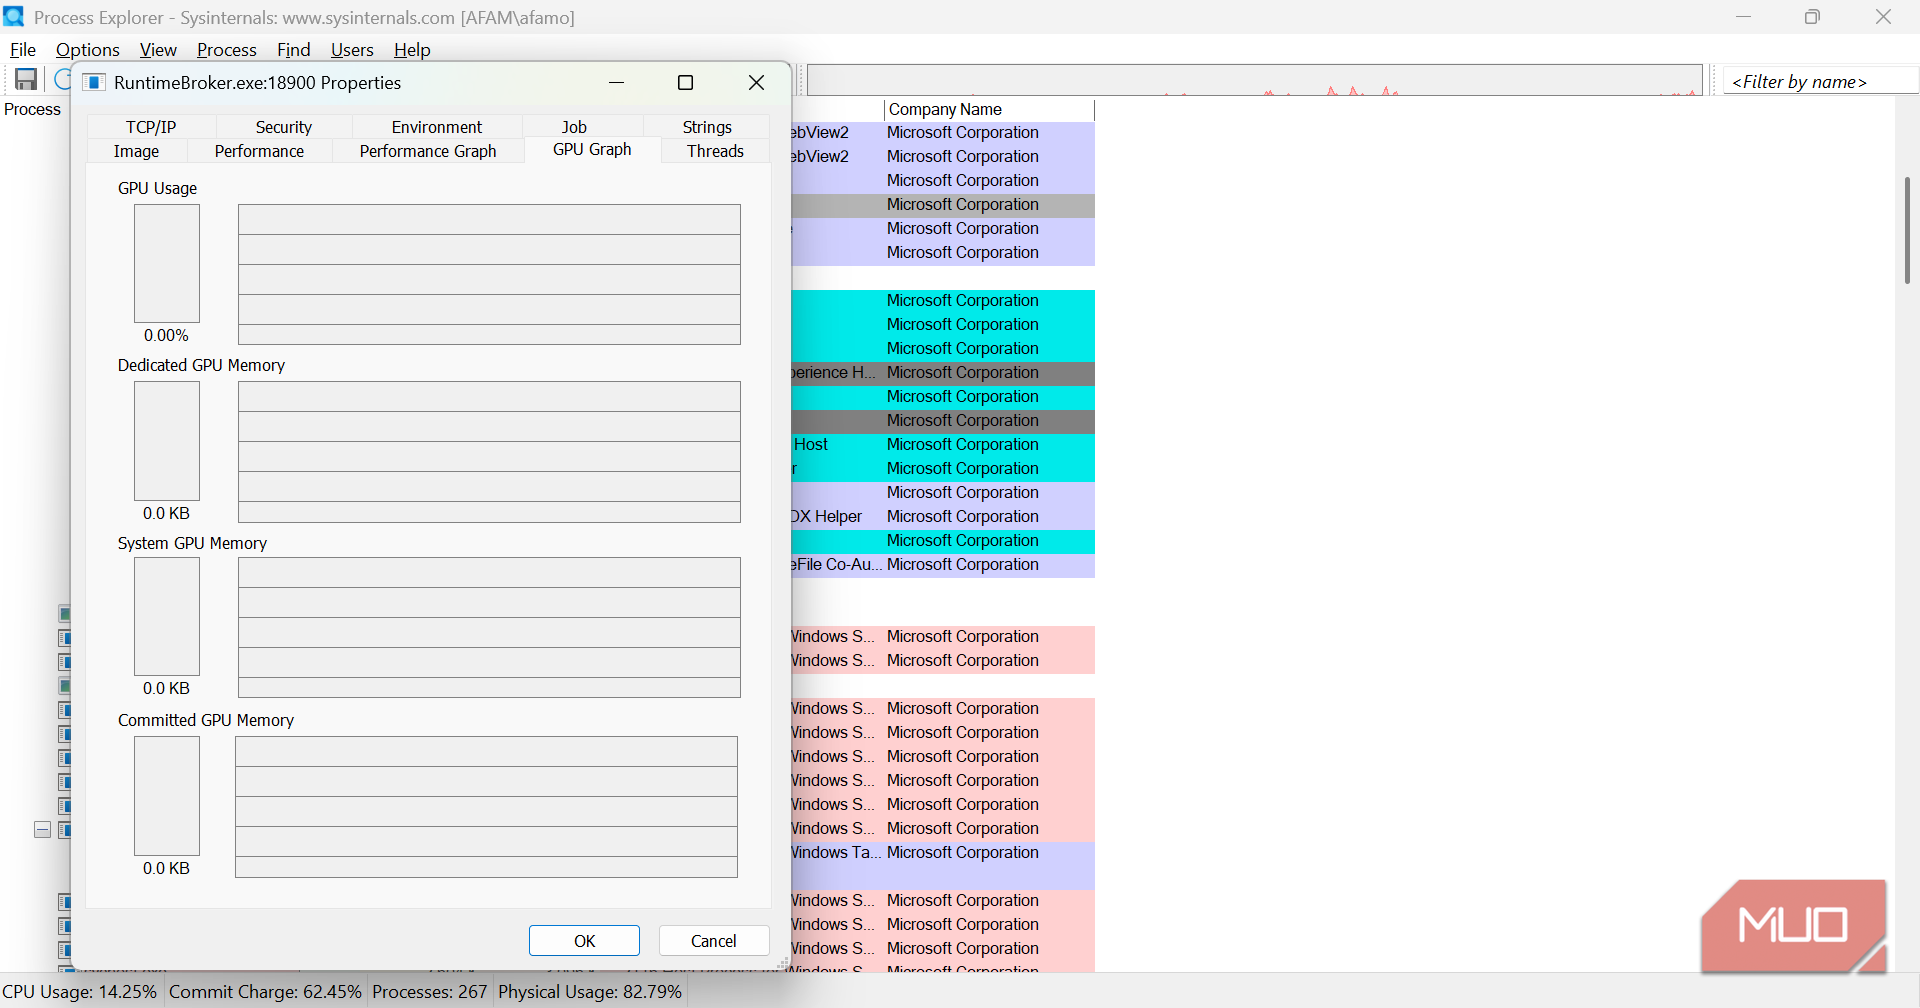1920x1008 pixels.
Task: Click the 0.0 KB value under Committed GPU Memory
Action: point(166,869)
